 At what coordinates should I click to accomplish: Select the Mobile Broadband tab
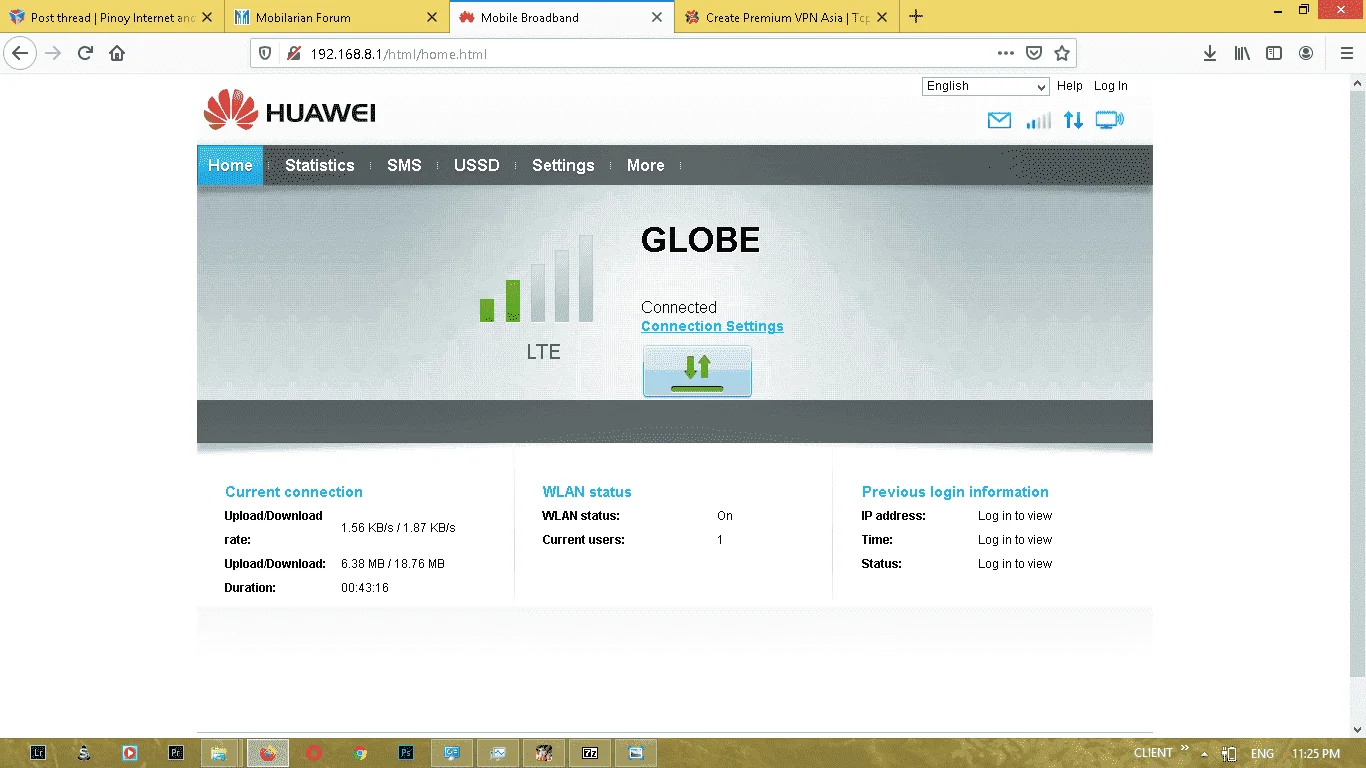coord(561,17)
